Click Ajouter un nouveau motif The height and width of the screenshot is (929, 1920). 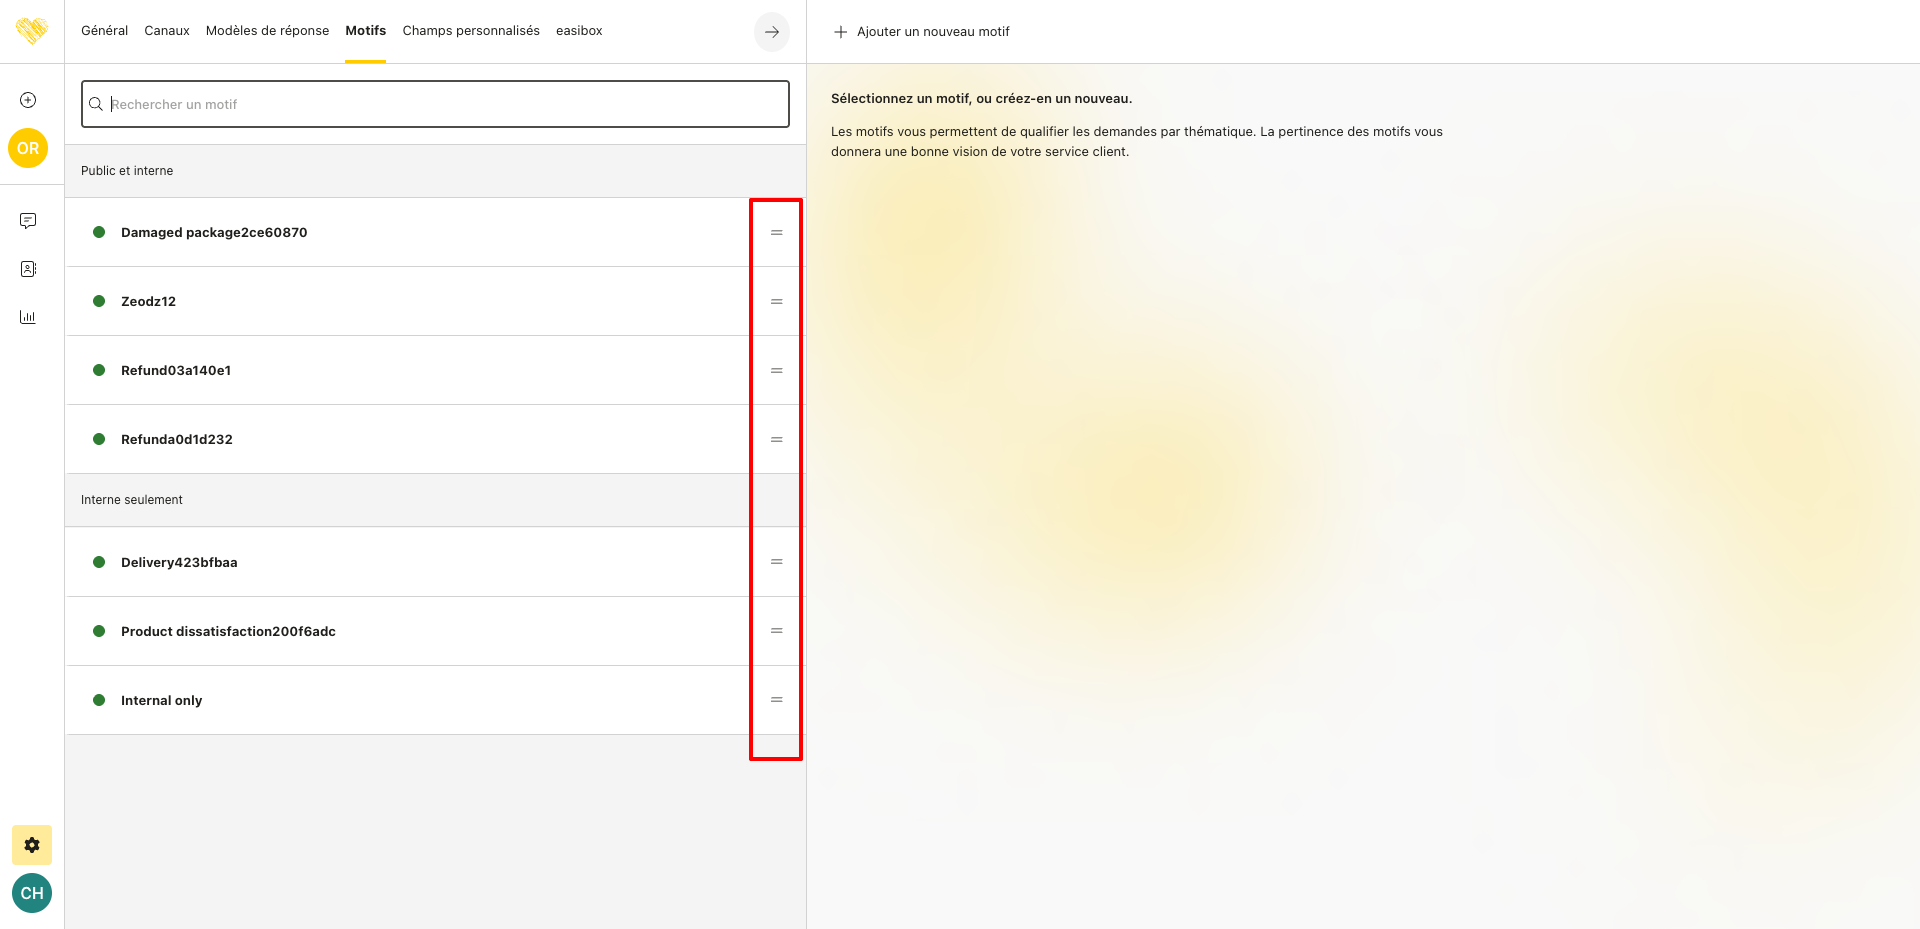pyautogui.click(x=921, y=32)
